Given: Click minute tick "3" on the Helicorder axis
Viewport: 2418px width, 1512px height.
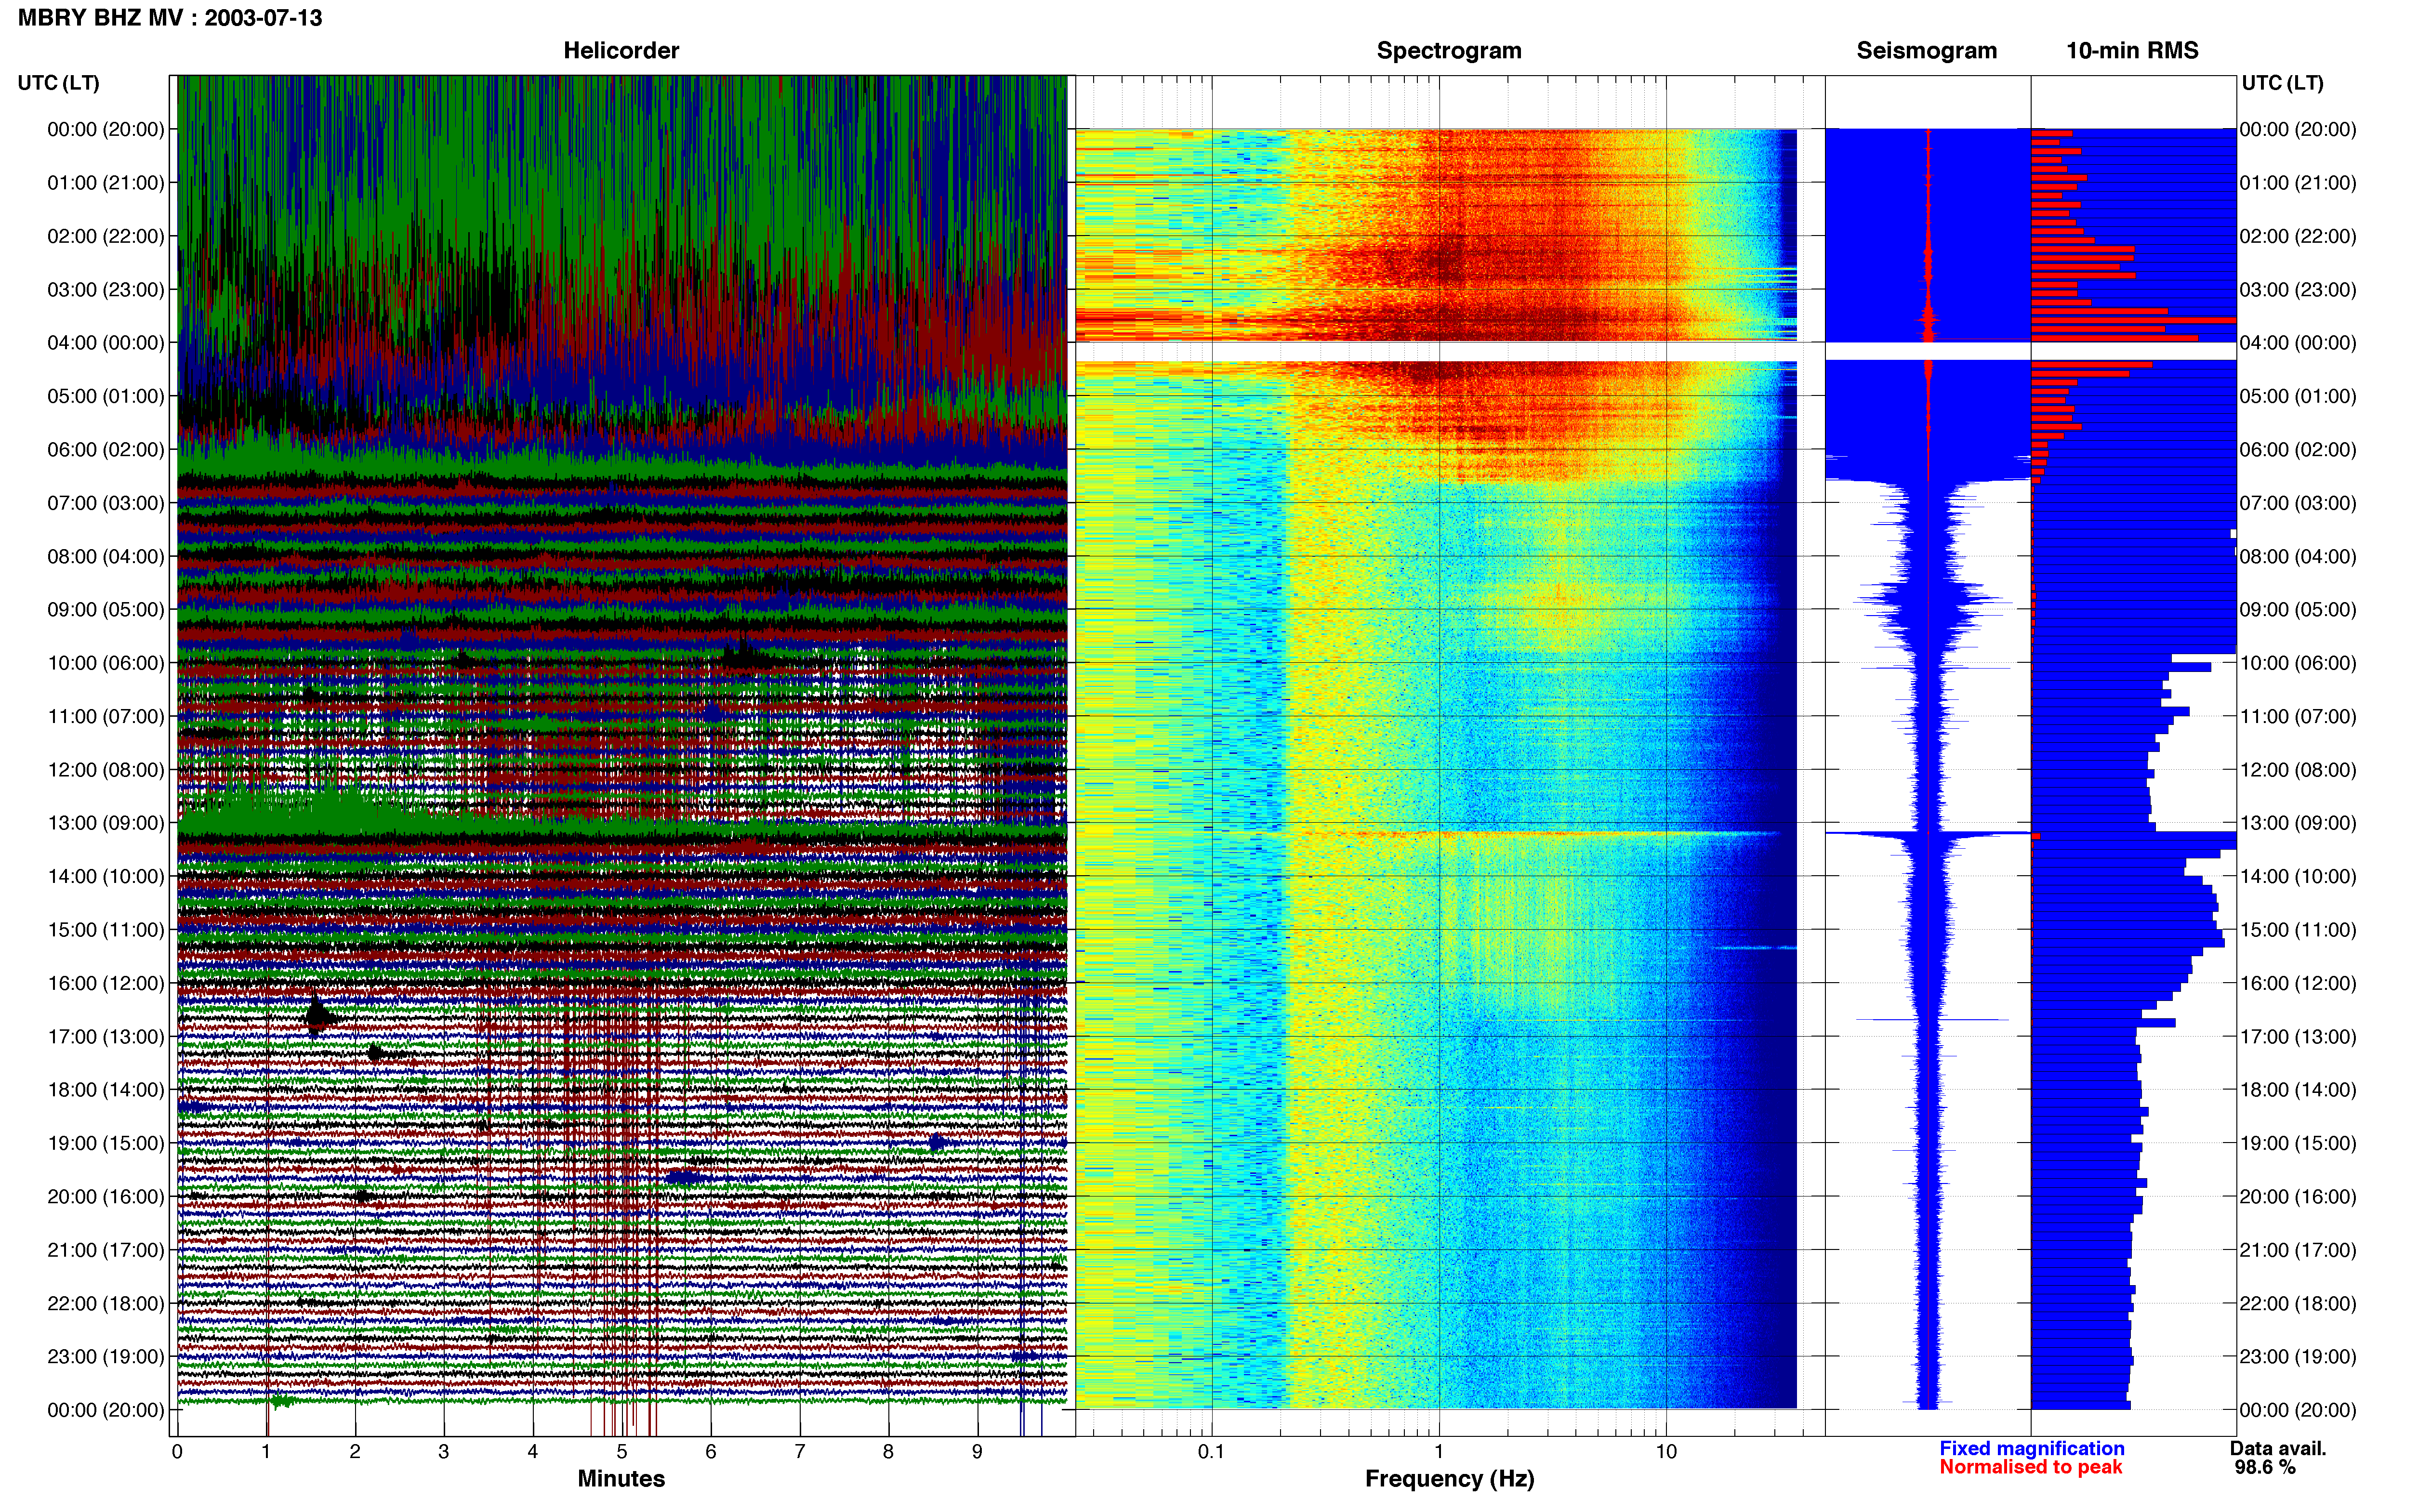Looking at the screenshot, I should [444, 1452].
